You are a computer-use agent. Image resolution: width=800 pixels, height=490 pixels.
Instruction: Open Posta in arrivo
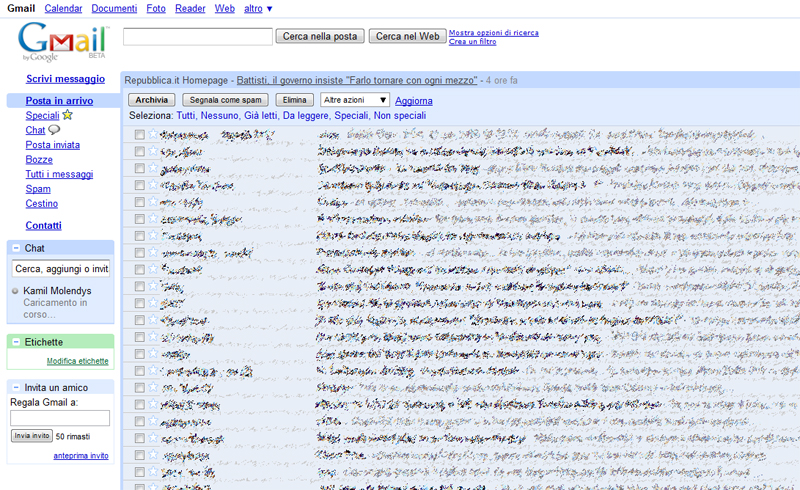(59, 101)
